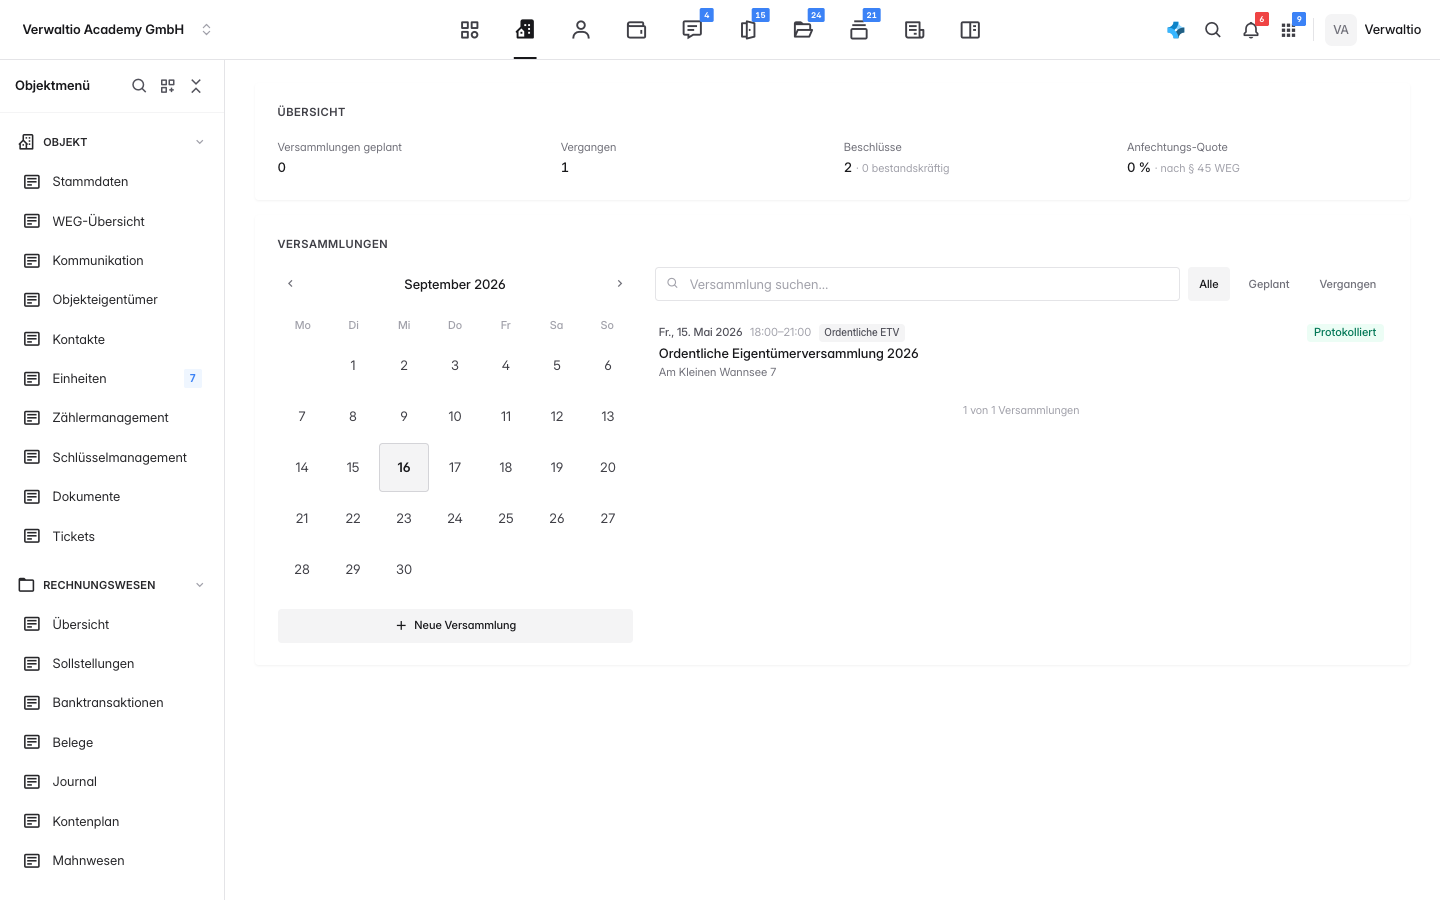Open Banktransaktionen in the sidebar
This screenshot has height=900, width=1440.
click(112, 703)
